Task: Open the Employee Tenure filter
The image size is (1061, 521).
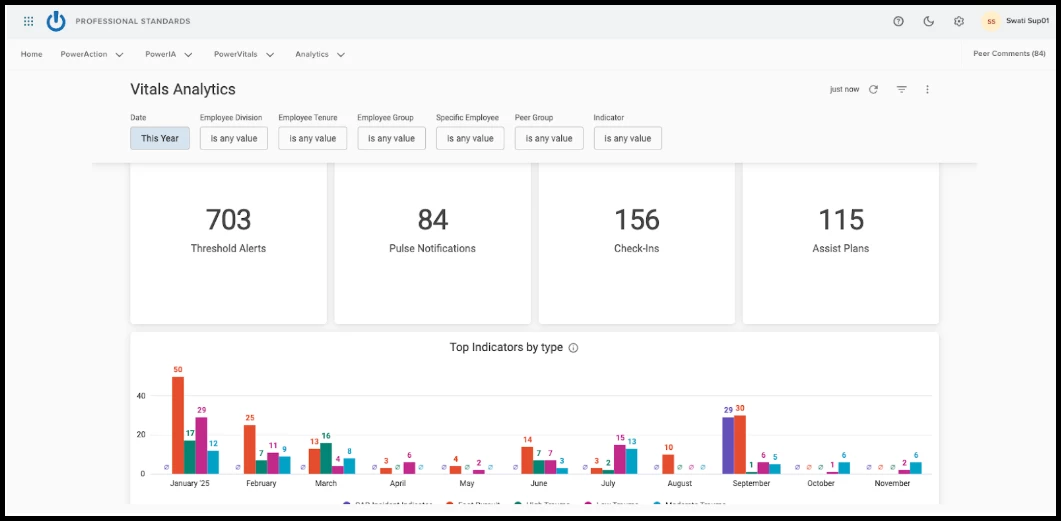Action: [x=313, y=138]
